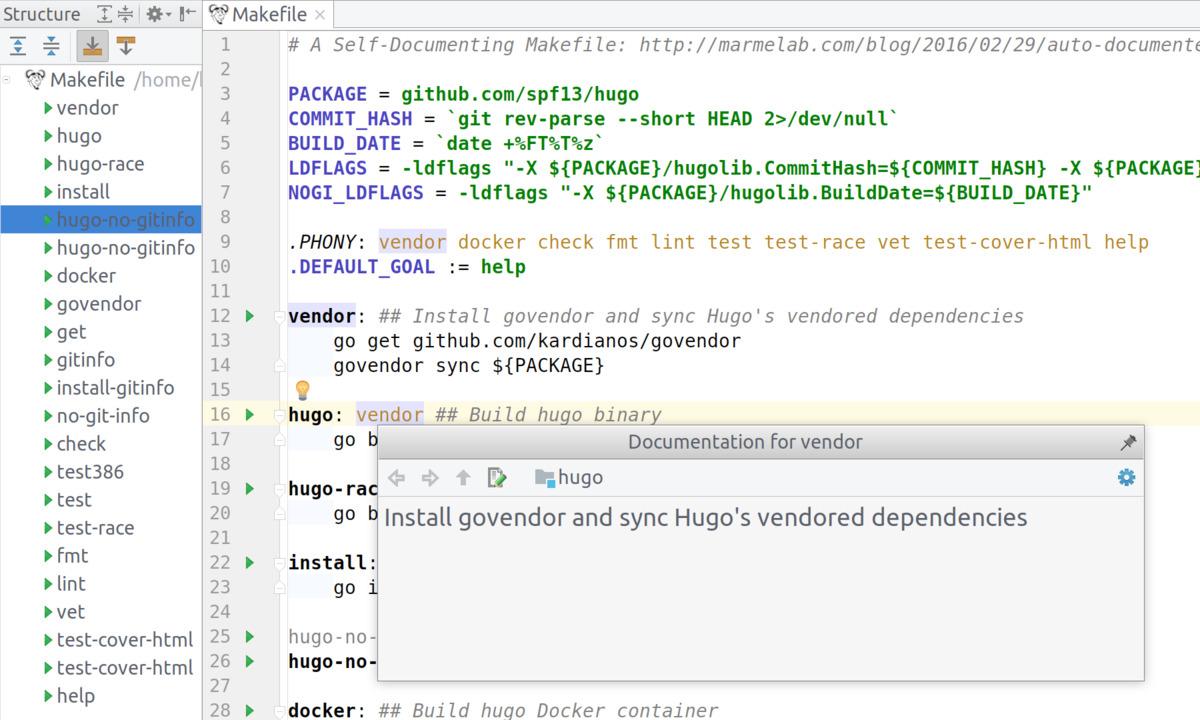Click the run gutter arrow on line 28
Screen dimensions: 1200x720
(x=250, y=710)
